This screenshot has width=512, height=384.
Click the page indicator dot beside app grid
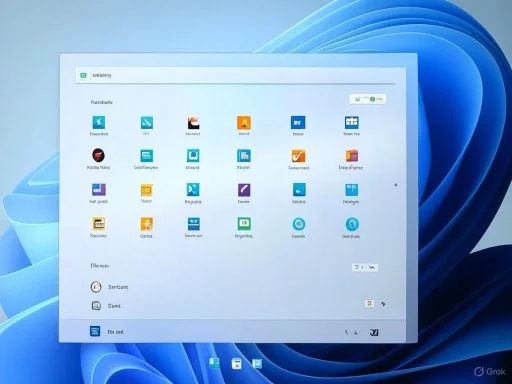click(396, 185)
